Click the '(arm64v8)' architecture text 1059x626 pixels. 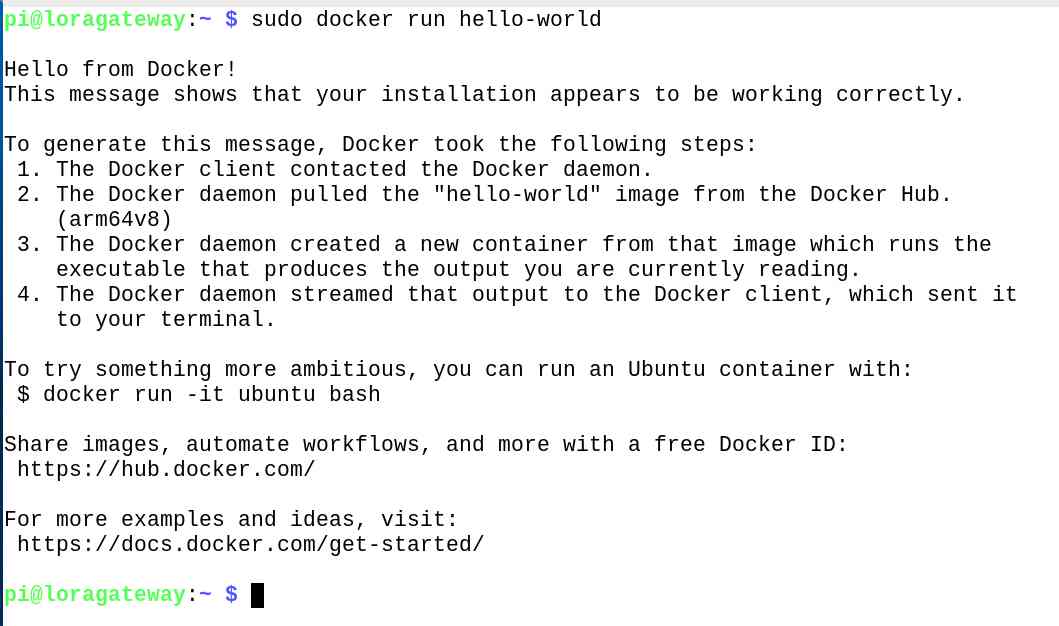[114, 219]
